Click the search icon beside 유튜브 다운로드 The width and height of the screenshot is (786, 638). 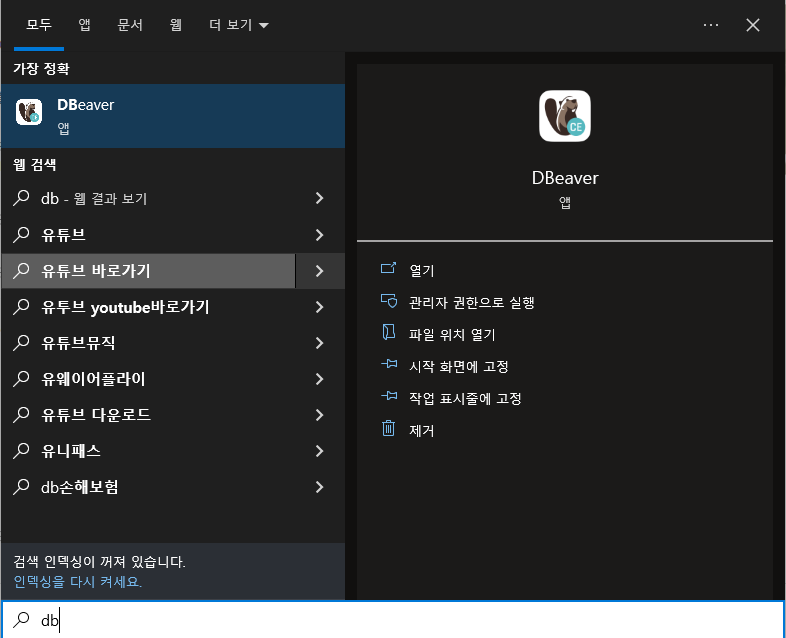(x=21, y=415)
